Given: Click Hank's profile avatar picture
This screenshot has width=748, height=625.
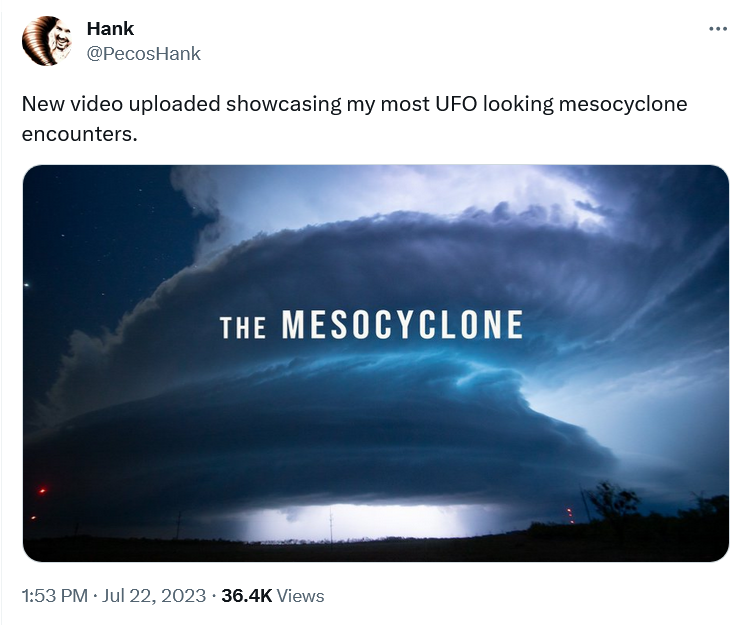Looking at the screenshot, I should tap(47, 41).
